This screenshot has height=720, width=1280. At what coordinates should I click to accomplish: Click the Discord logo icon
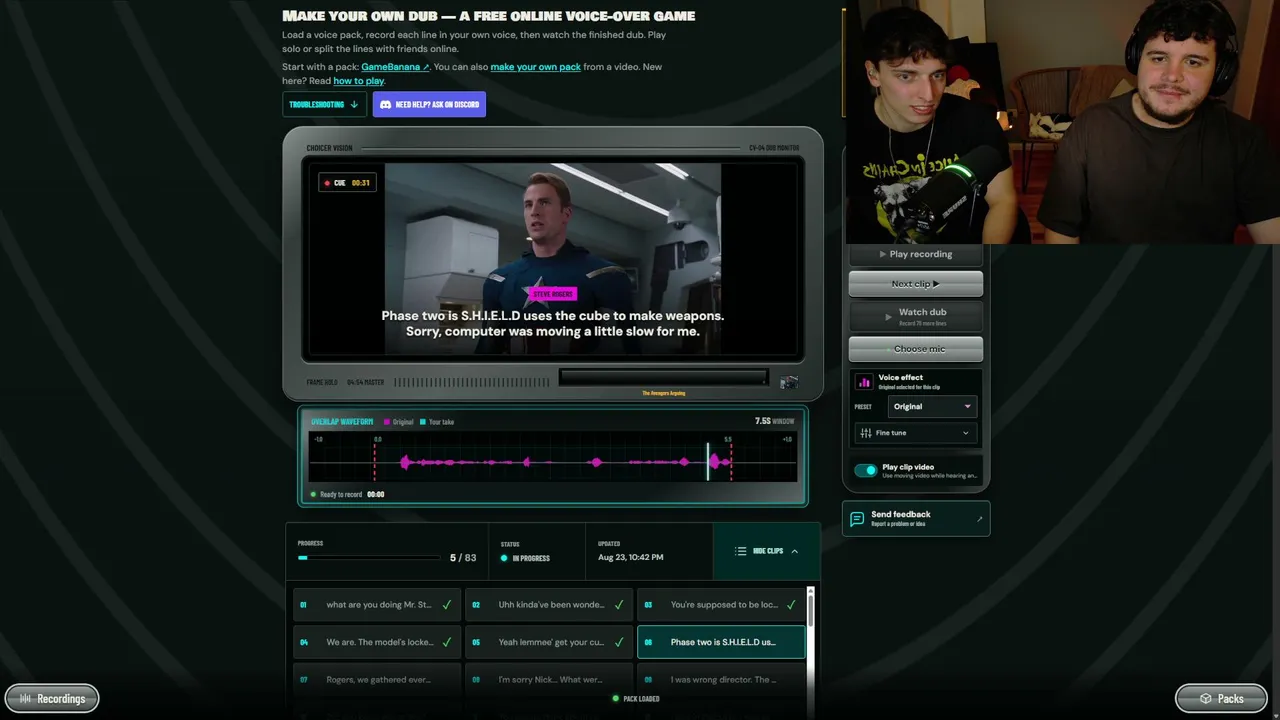pos(385,104)
